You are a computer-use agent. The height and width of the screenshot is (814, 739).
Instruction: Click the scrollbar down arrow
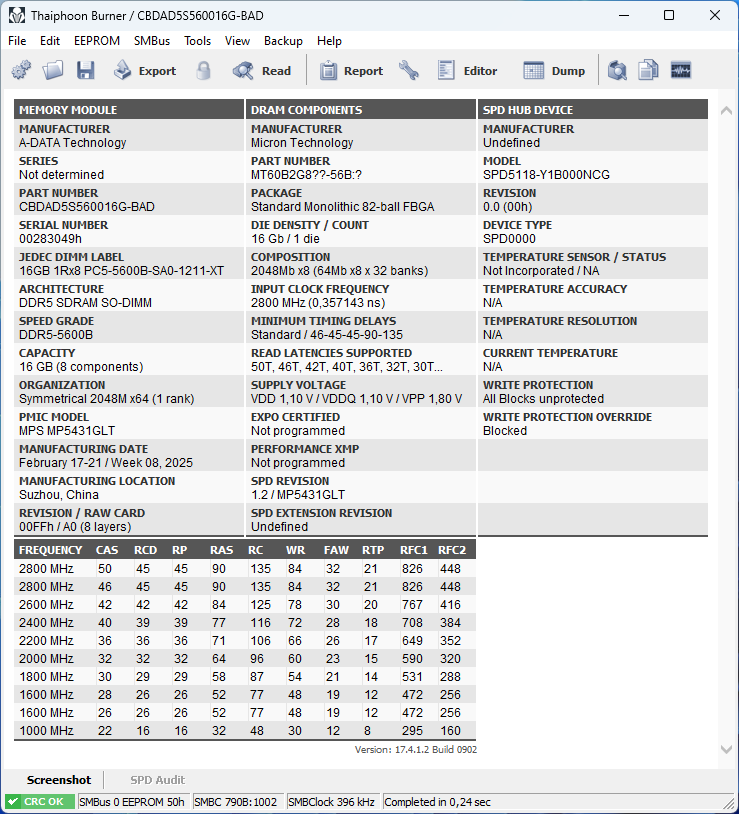point(727,749)
